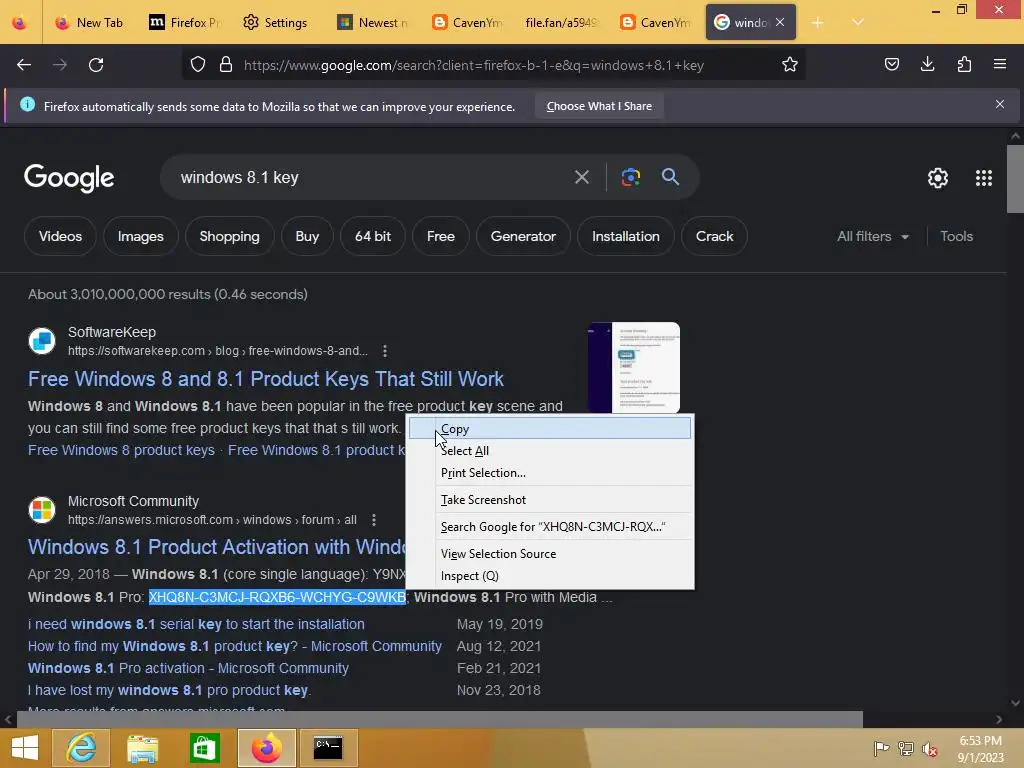Open more options for Microsoft Community result

click(374, 520)
